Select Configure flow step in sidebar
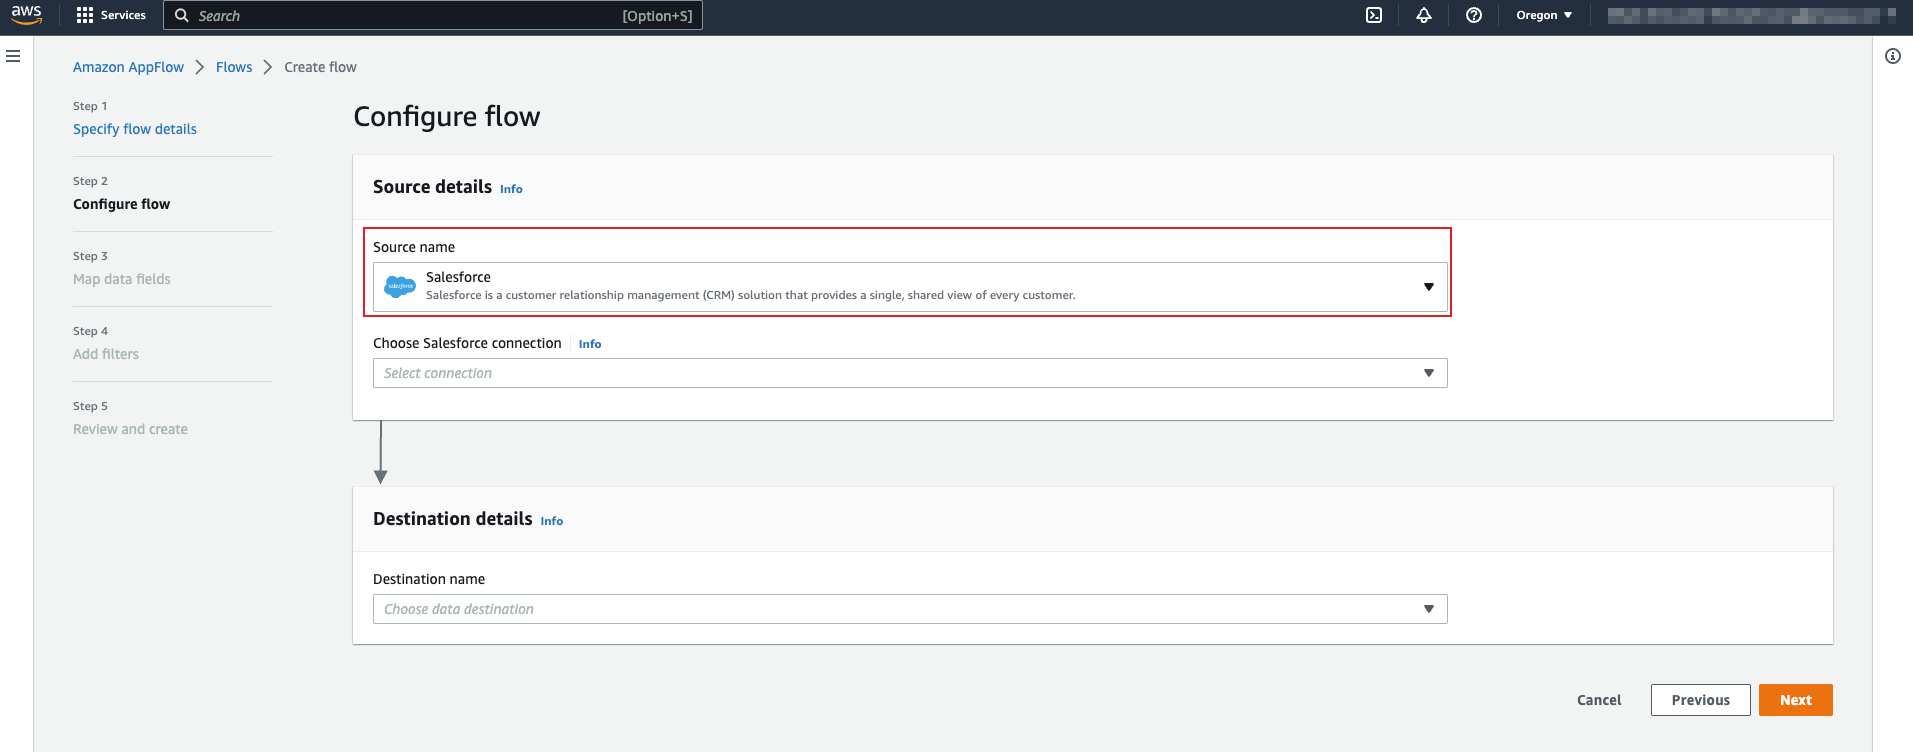 pos(121,204)
